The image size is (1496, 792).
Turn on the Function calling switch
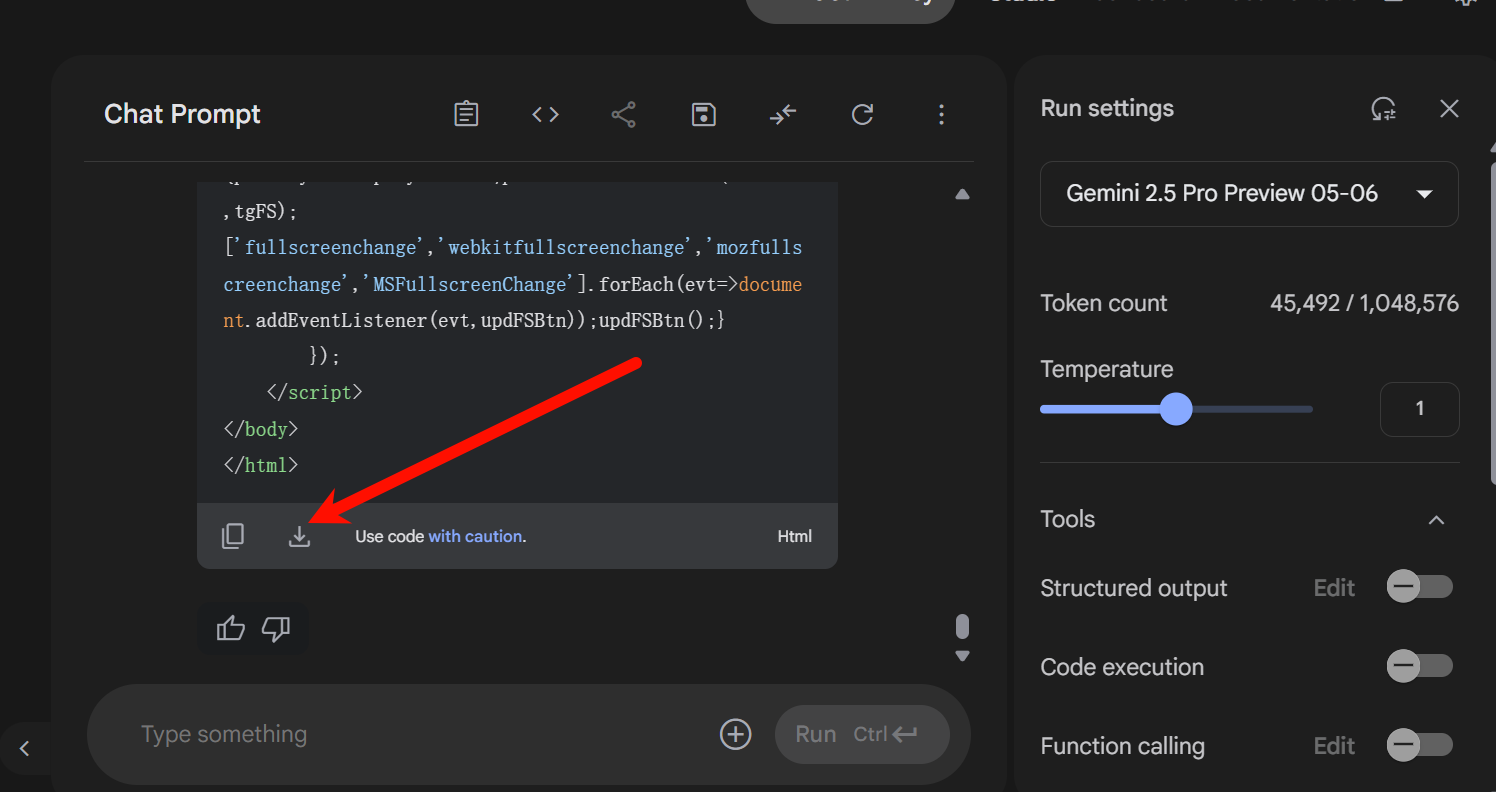tap(1420, 745)
